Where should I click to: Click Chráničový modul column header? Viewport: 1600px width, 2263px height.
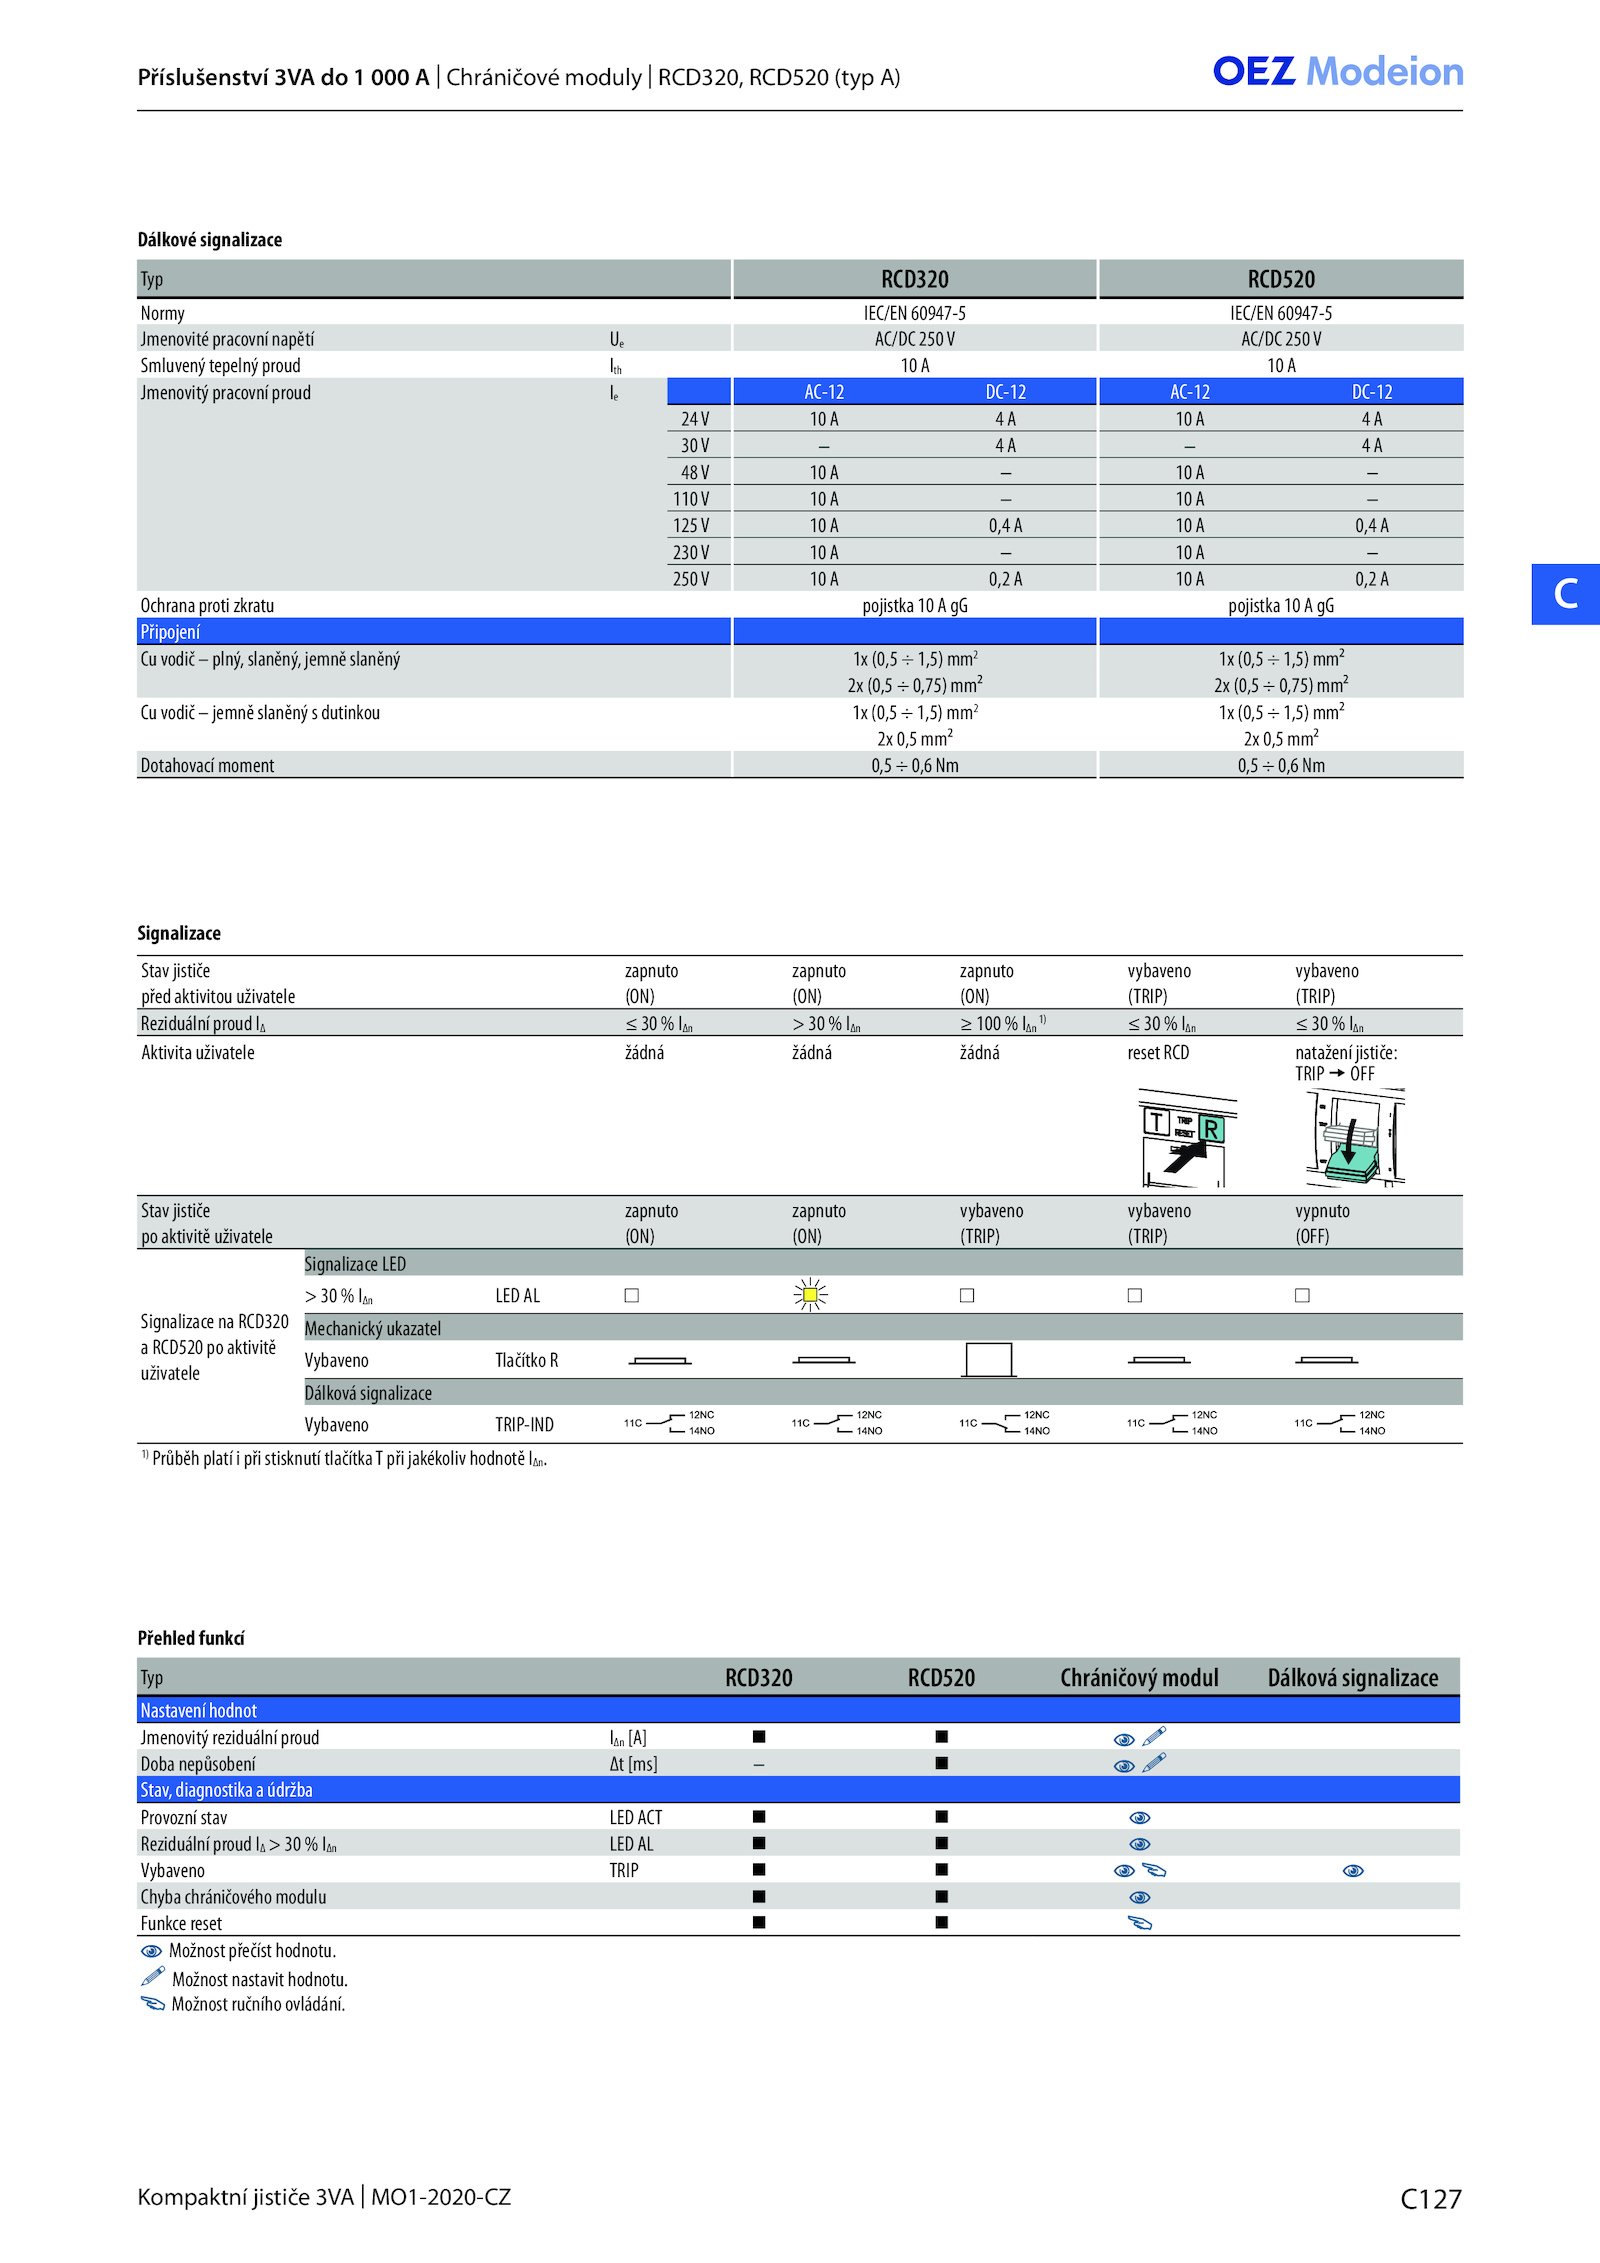pos(1139,1678)
